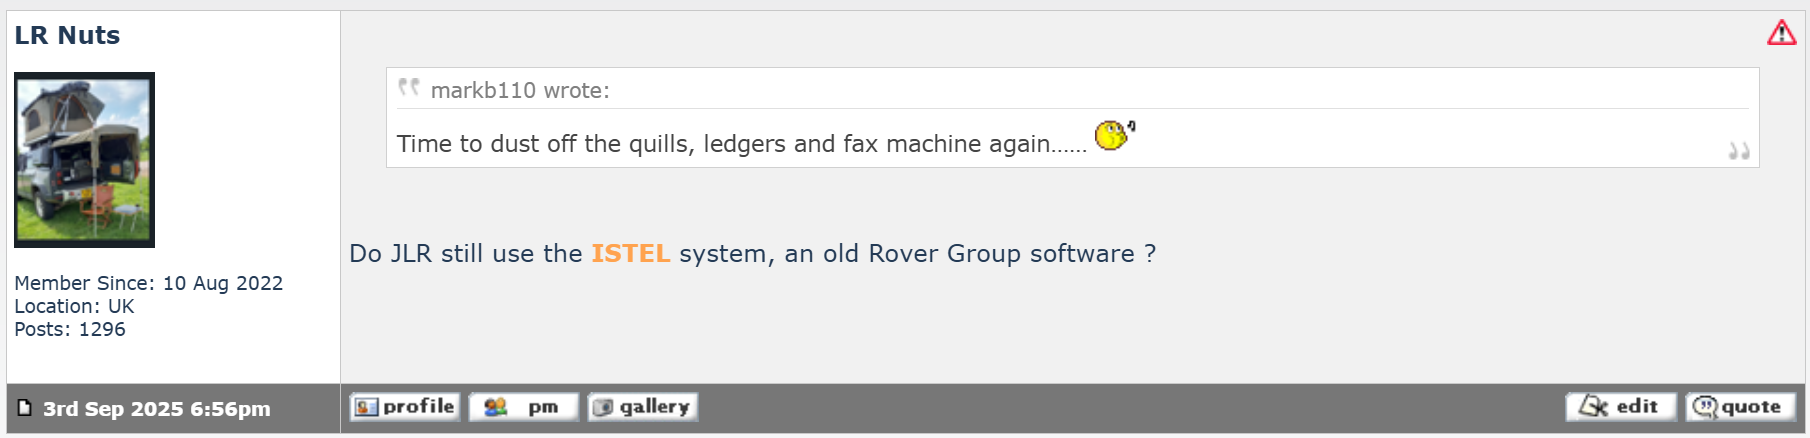Open the LR Nuts username link
Screen dimensions: 1810x438
tap(67, 35)
